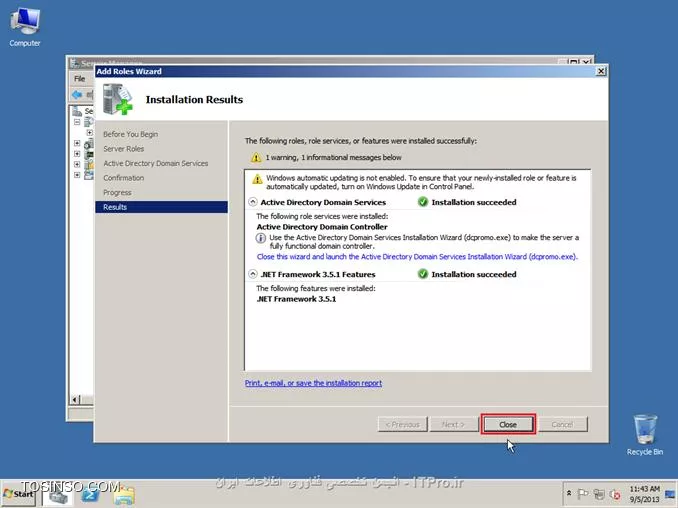This screenshot has width=678, height=508.
Task: Click the '.NET Framework 3.5.1' installed feature text
Action: click(x=296, y=299)
